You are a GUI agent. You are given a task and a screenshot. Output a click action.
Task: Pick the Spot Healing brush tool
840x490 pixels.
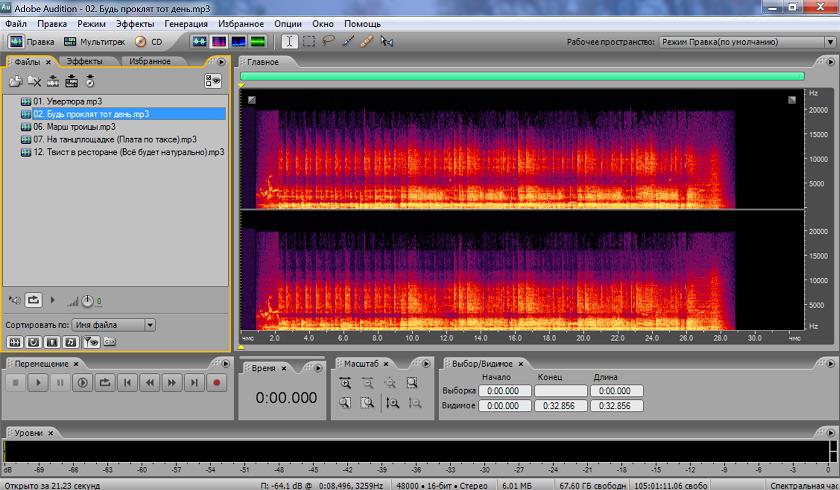(366, 42)
